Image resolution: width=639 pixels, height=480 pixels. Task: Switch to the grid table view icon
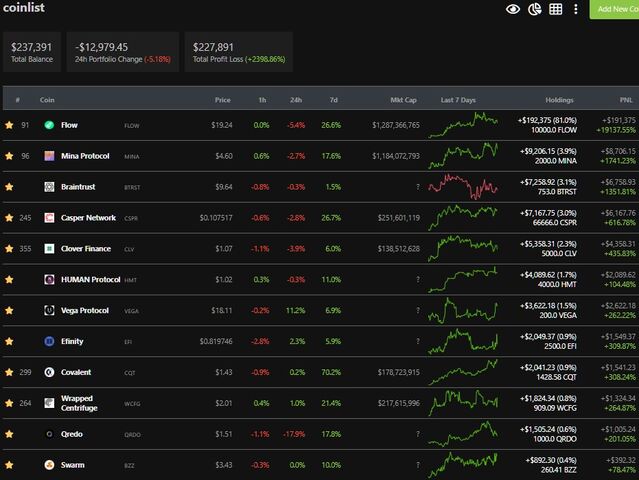[555, 9]
